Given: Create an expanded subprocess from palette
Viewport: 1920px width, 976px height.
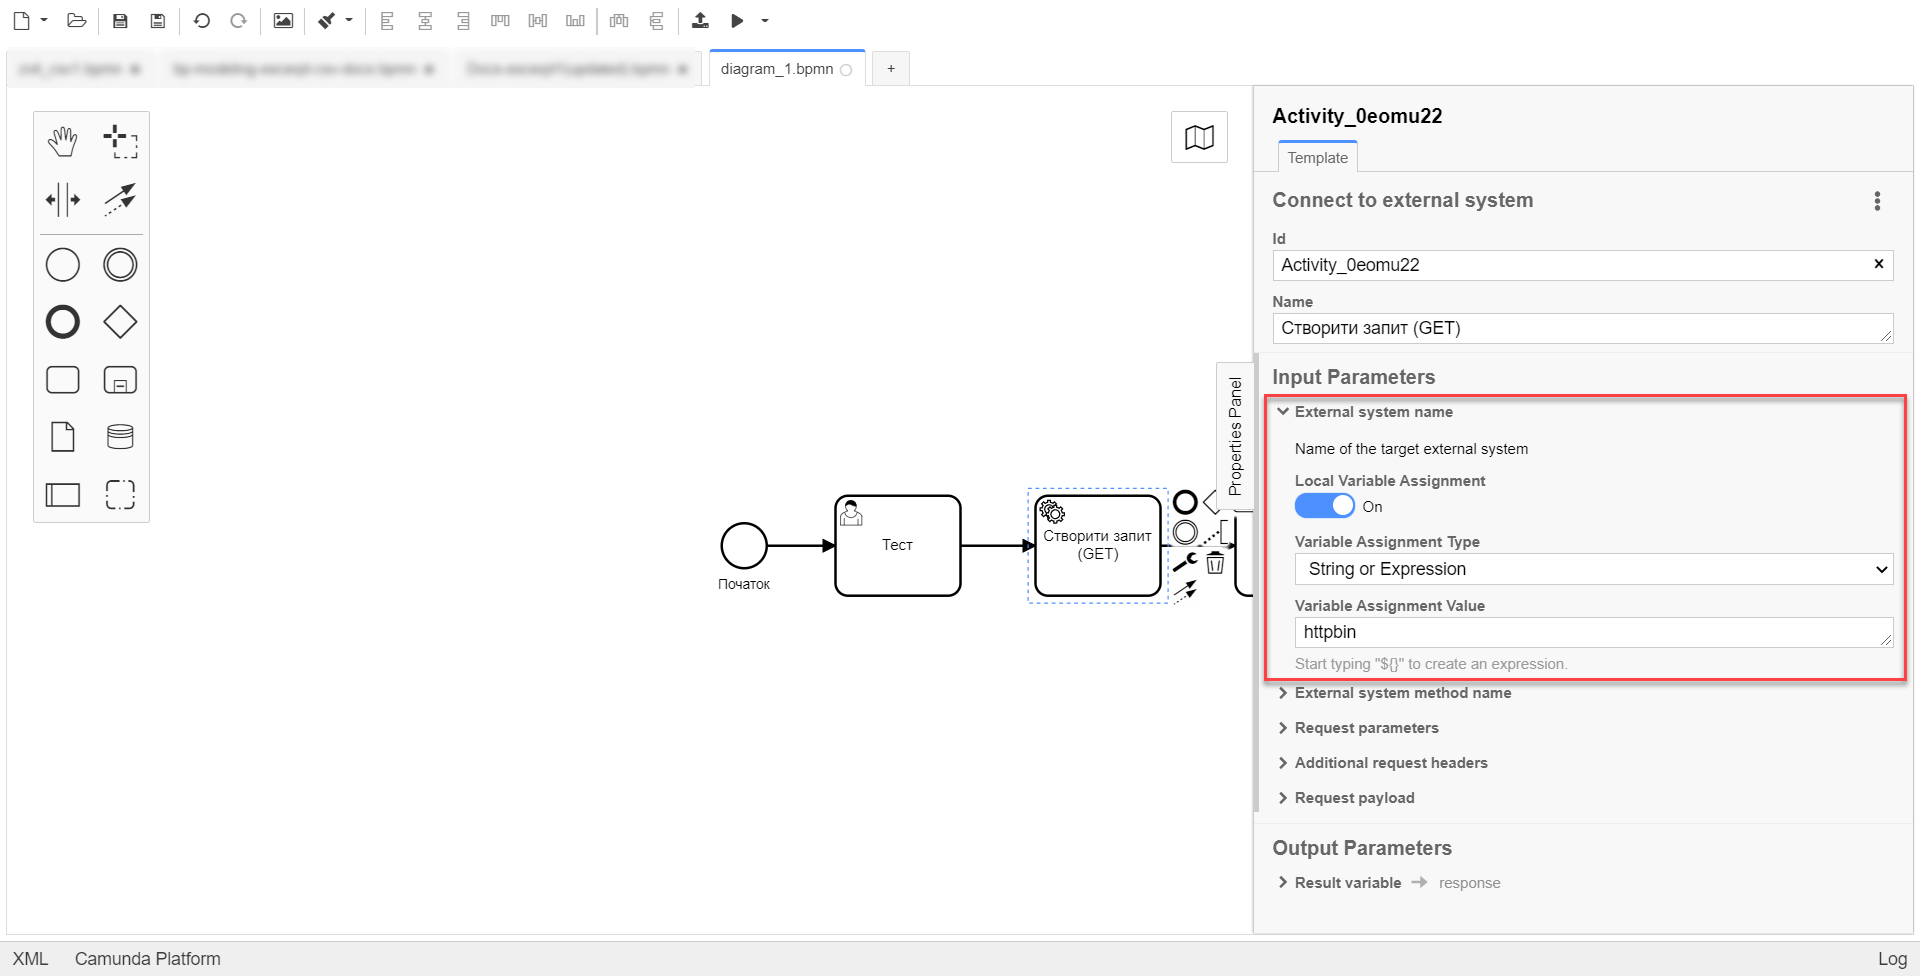Looking at the screenshot, I should pyautogui.click(x=120, y=380).
